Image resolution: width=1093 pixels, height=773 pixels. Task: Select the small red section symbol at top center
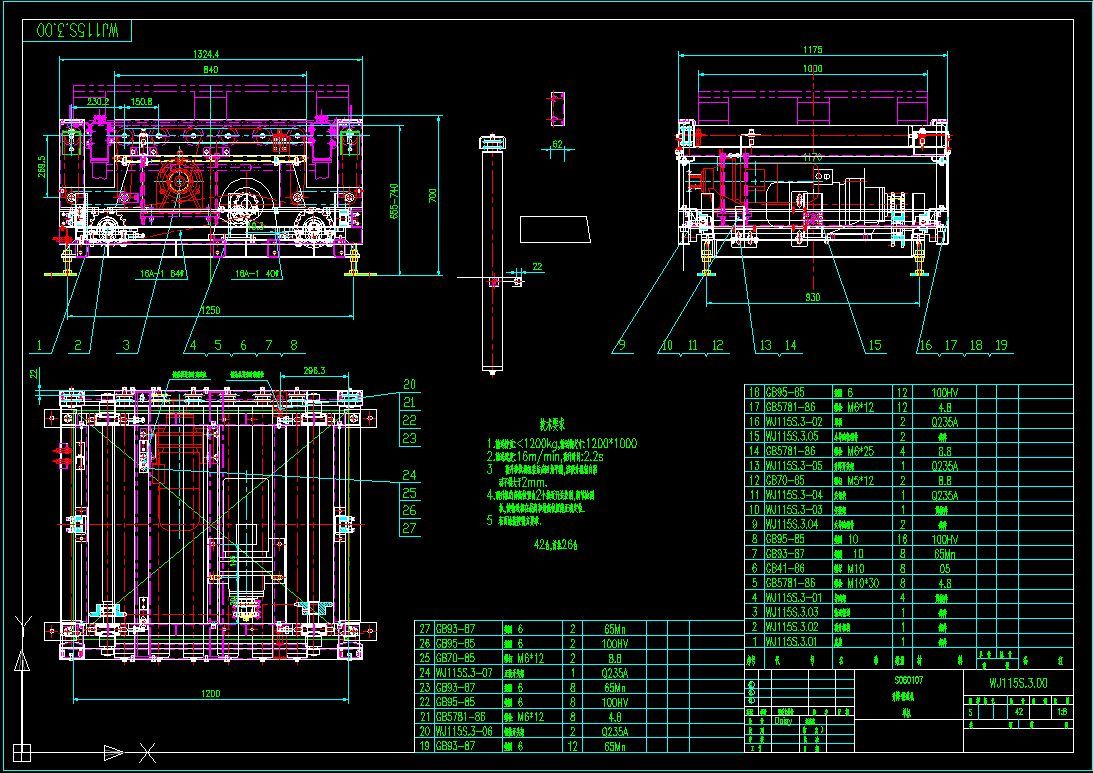tap(557, 109)
